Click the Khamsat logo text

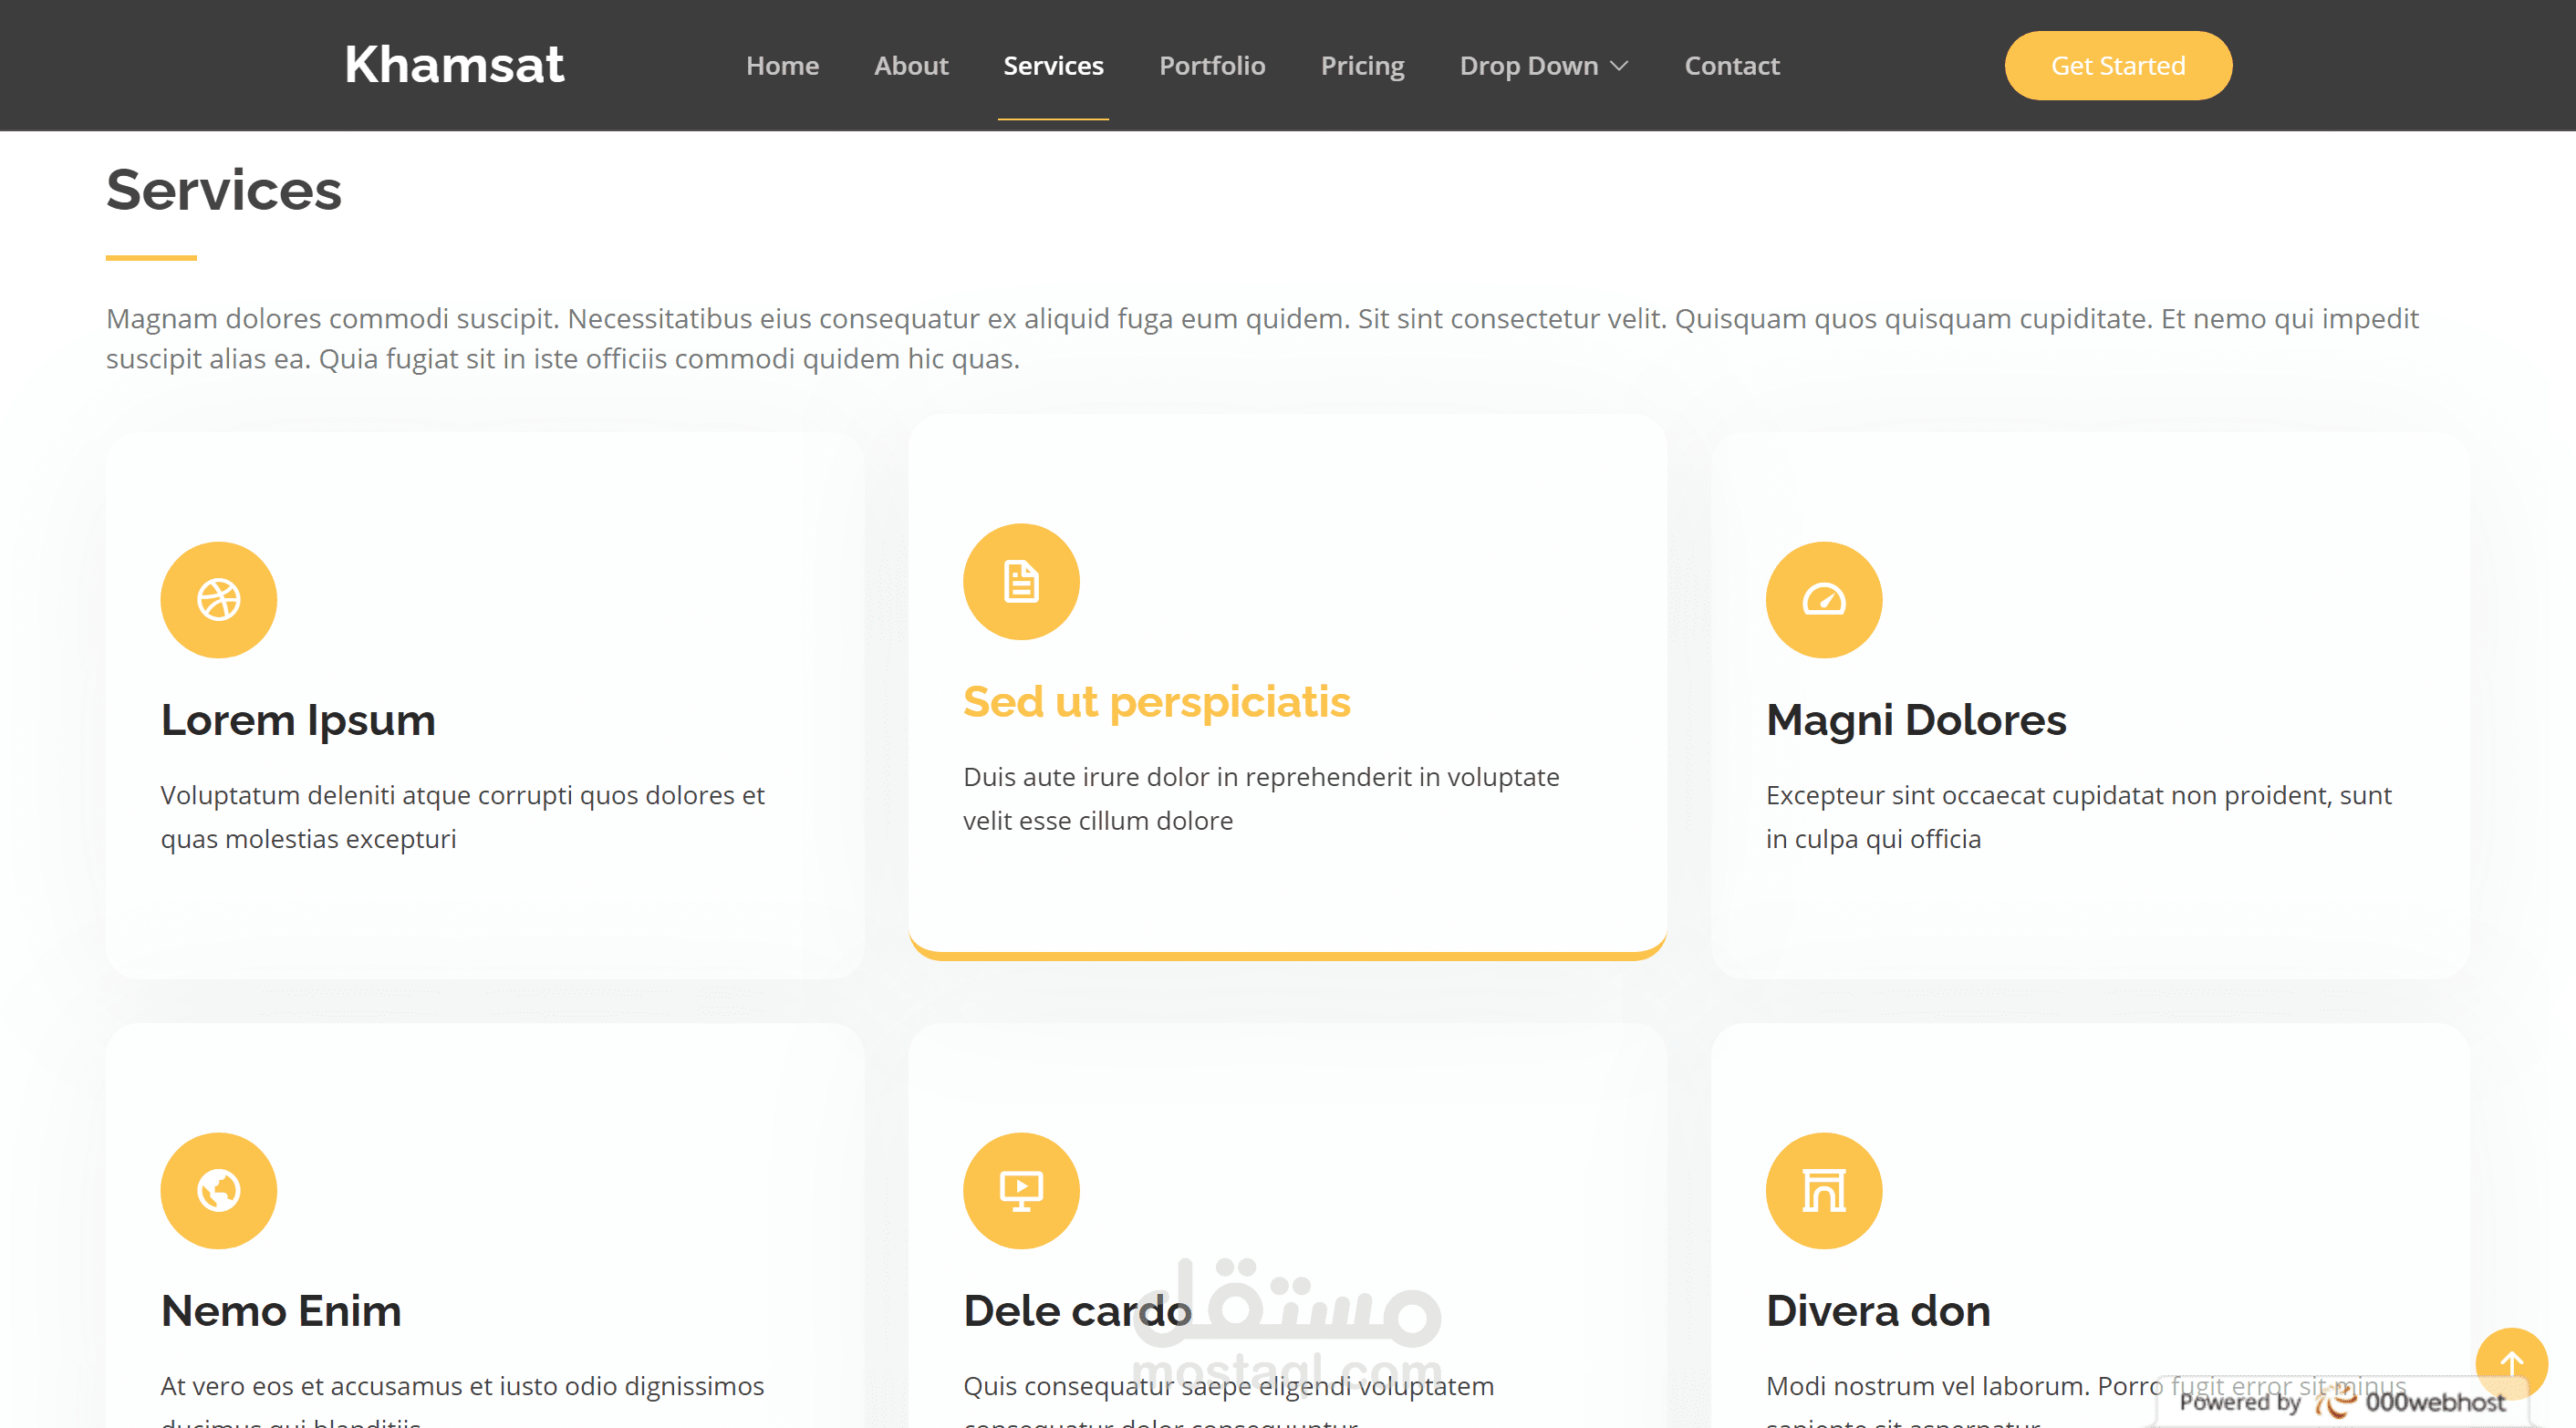[x=454, y=65]
